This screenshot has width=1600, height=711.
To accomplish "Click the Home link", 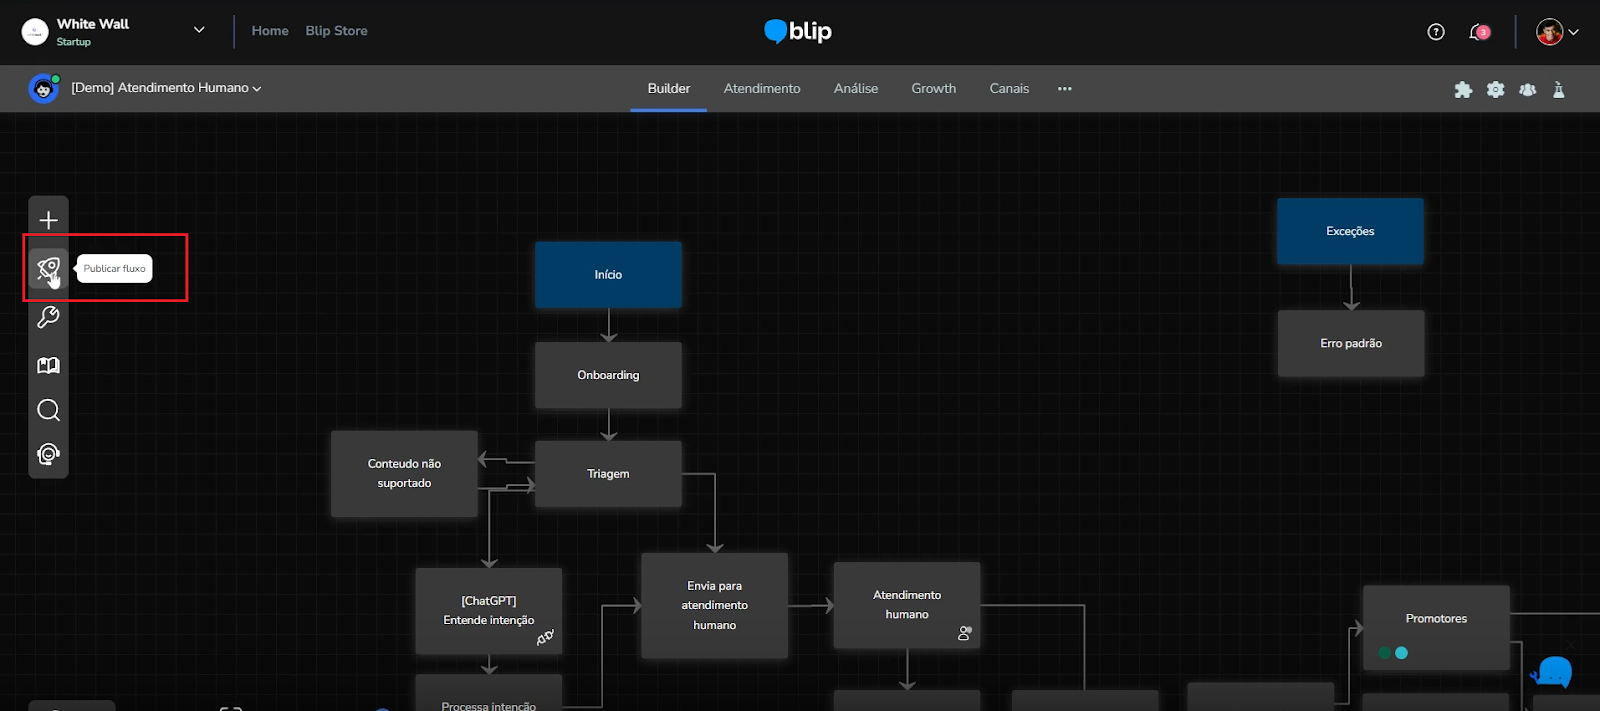I will (x=270, y=31).
